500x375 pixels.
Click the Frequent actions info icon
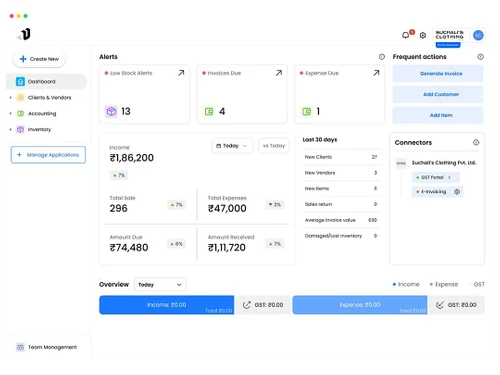pyautogui.click(x=480, y=57)
